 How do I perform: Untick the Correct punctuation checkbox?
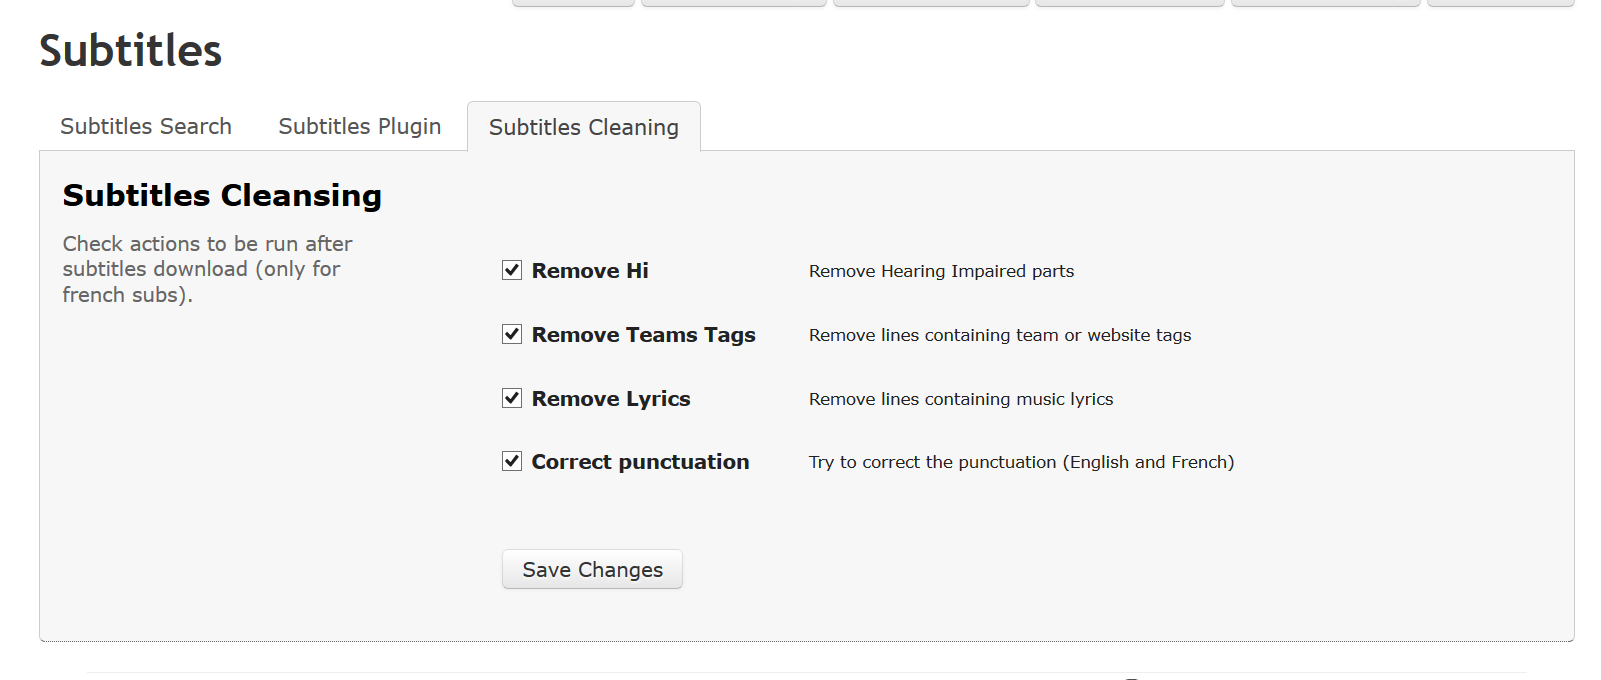(x=512, y=462)
